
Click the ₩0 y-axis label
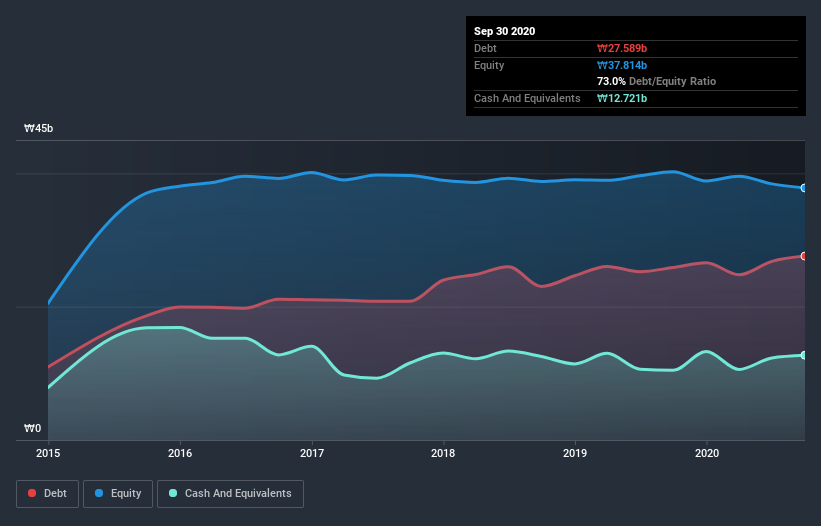click(32, 428)
